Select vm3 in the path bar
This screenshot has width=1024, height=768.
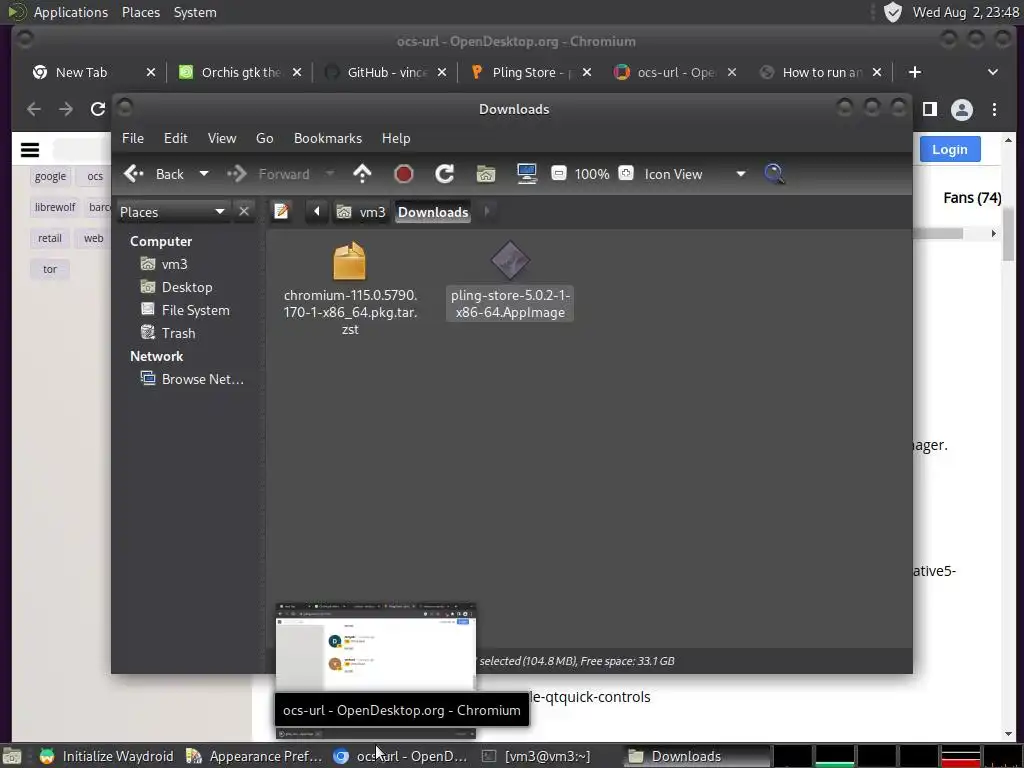(x=361, y=212)
